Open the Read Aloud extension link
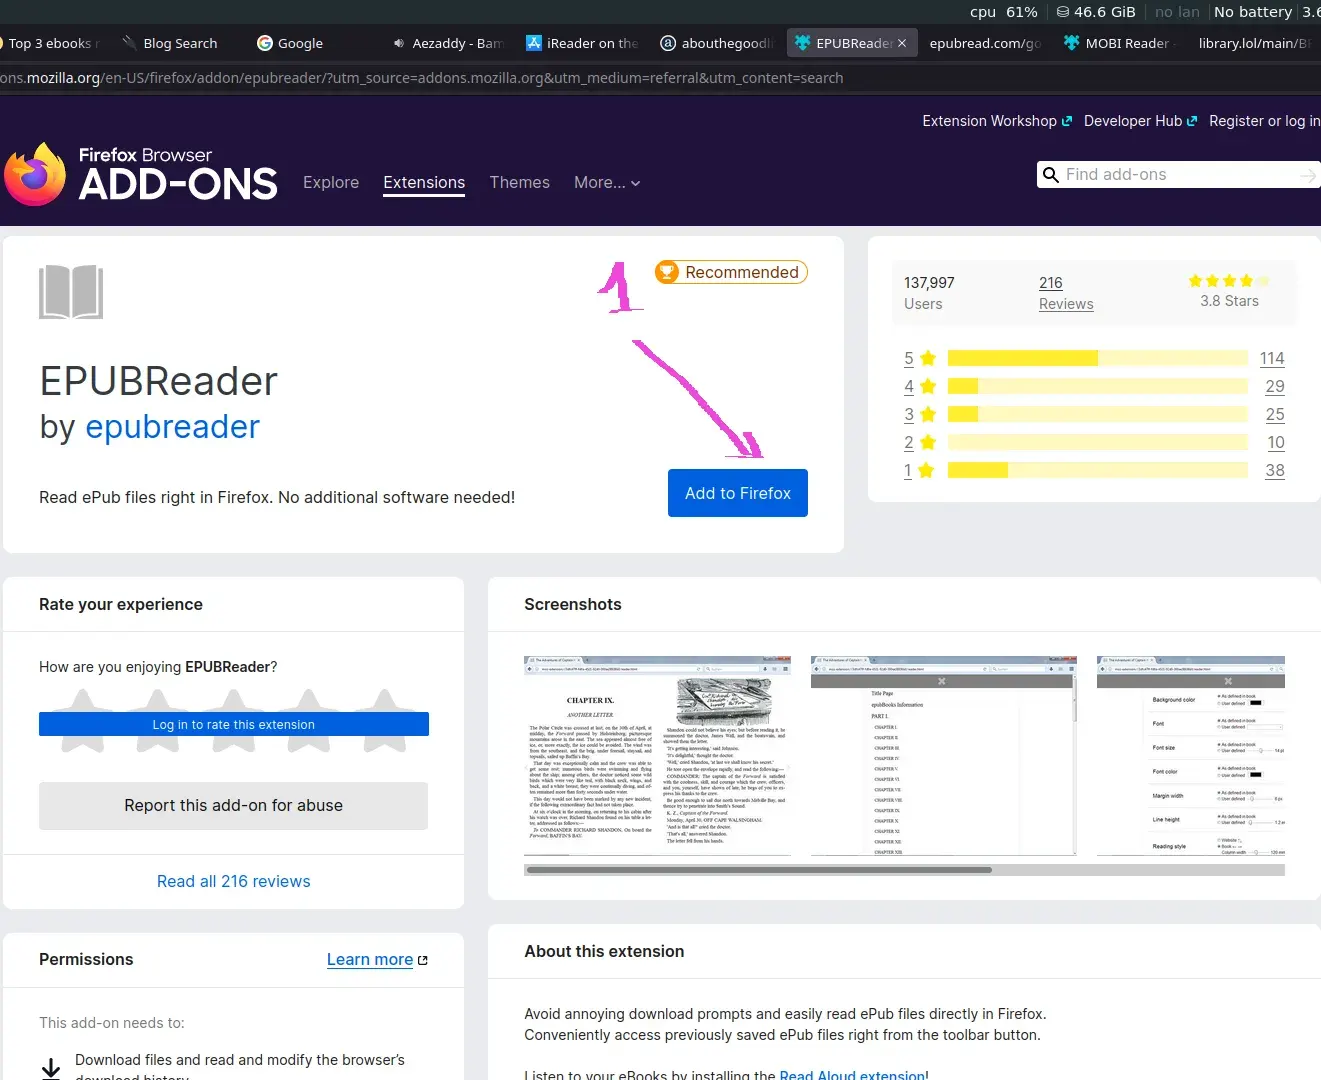The image size is (1321, 1080). tap(852, 1074)
